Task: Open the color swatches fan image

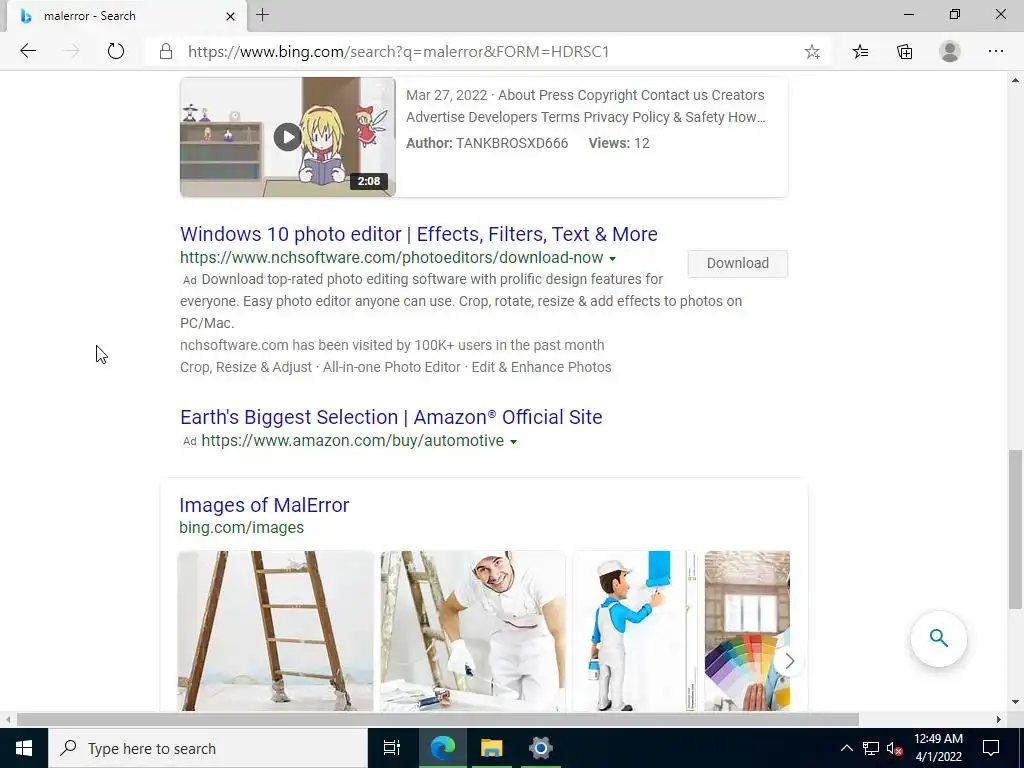Action: 747,630
